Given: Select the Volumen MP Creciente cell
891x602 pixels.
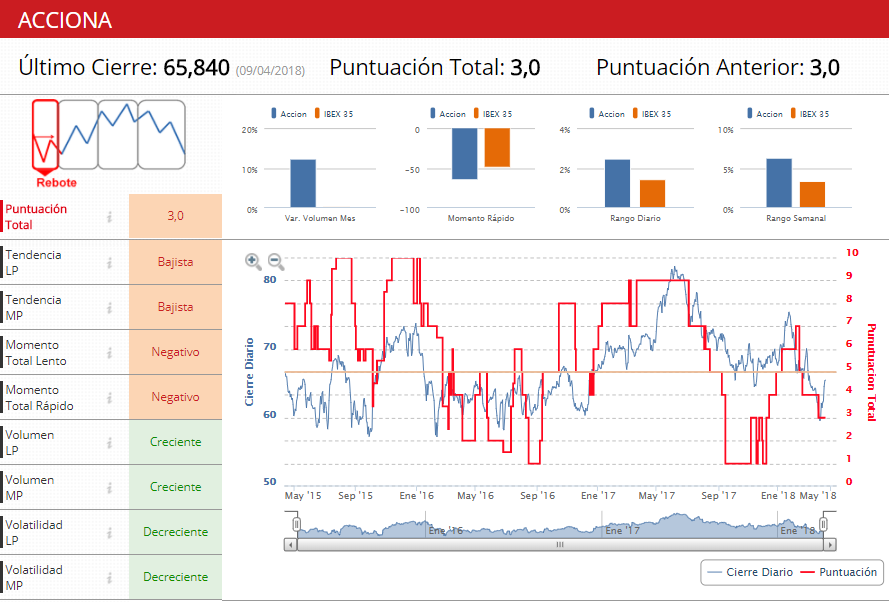Looking at the screenshot, I should click(176, 487).
